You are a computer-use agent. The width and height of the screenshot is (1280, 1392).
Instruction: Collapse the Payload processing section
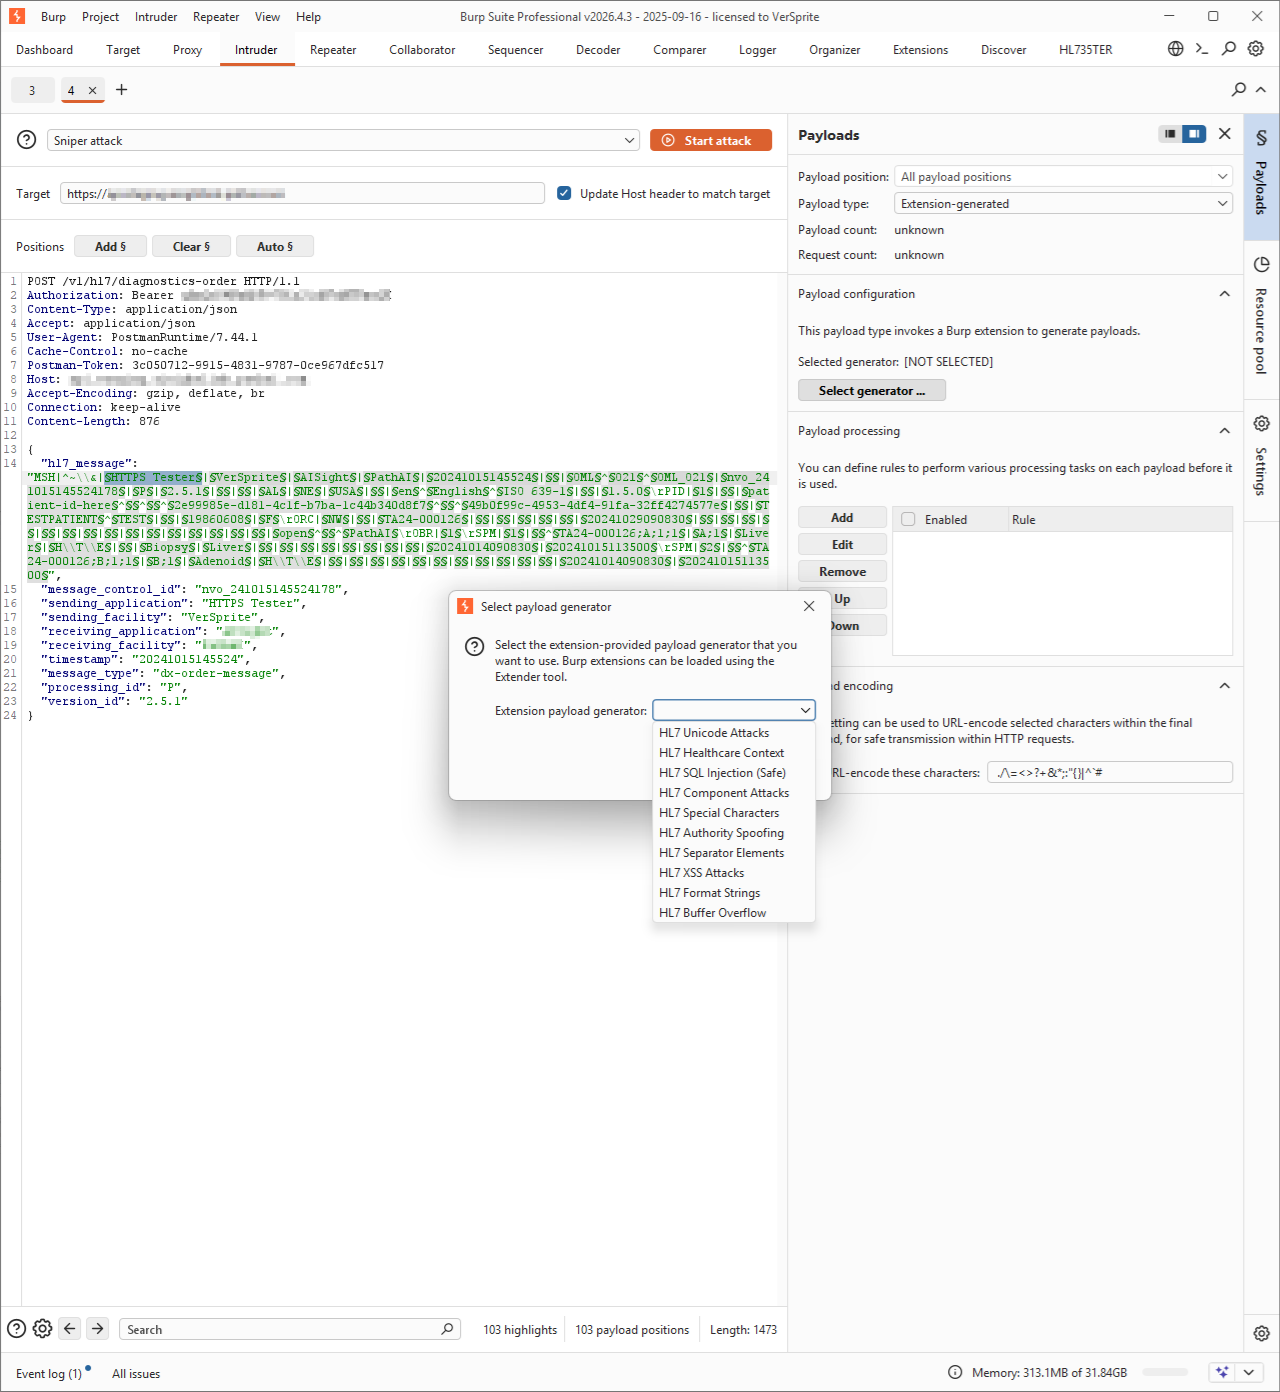[x=1224, y=431]
